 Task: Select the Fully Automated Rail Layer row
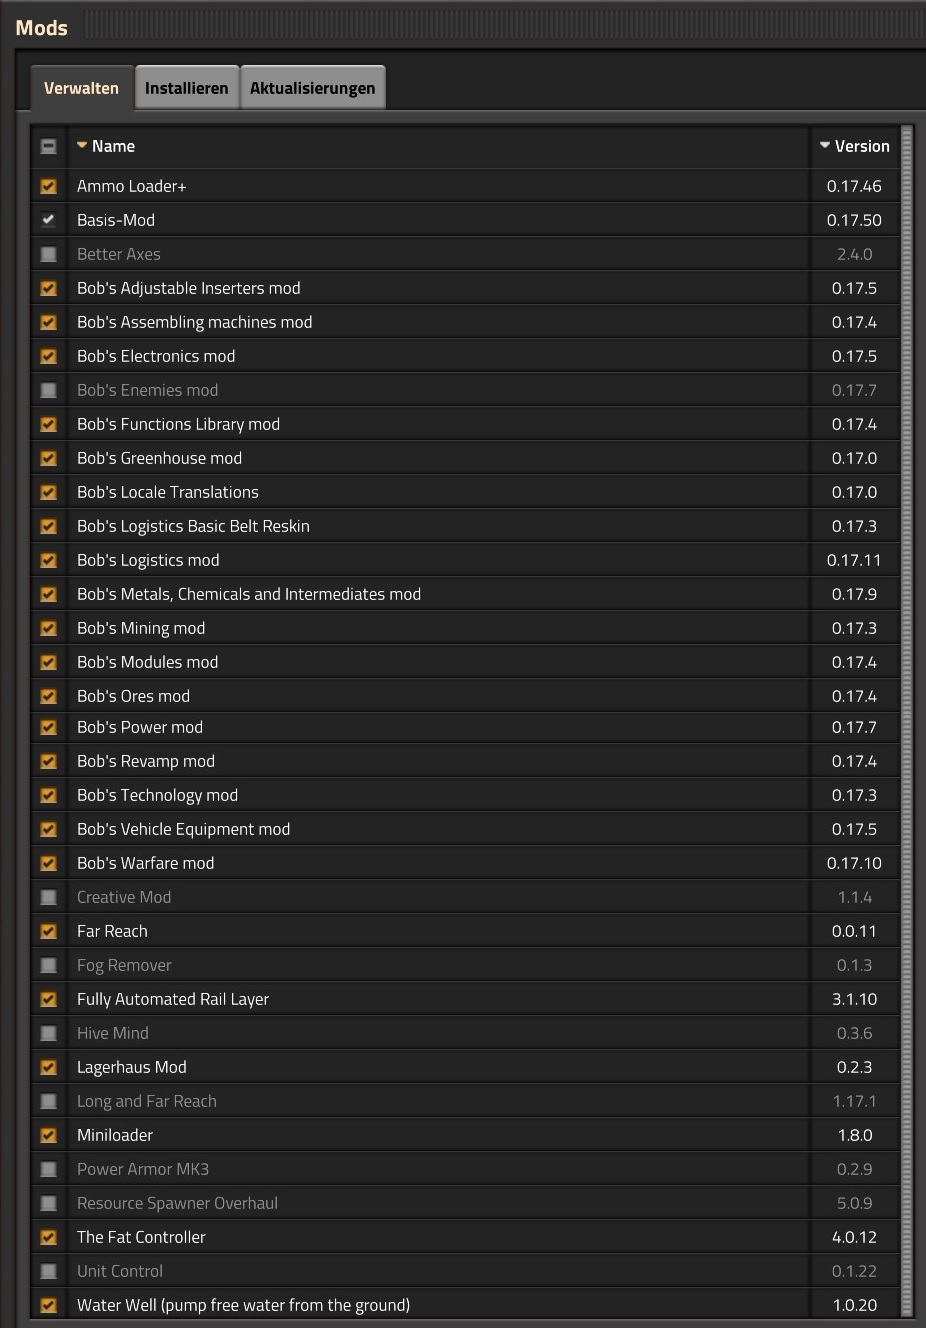point(173,999)
